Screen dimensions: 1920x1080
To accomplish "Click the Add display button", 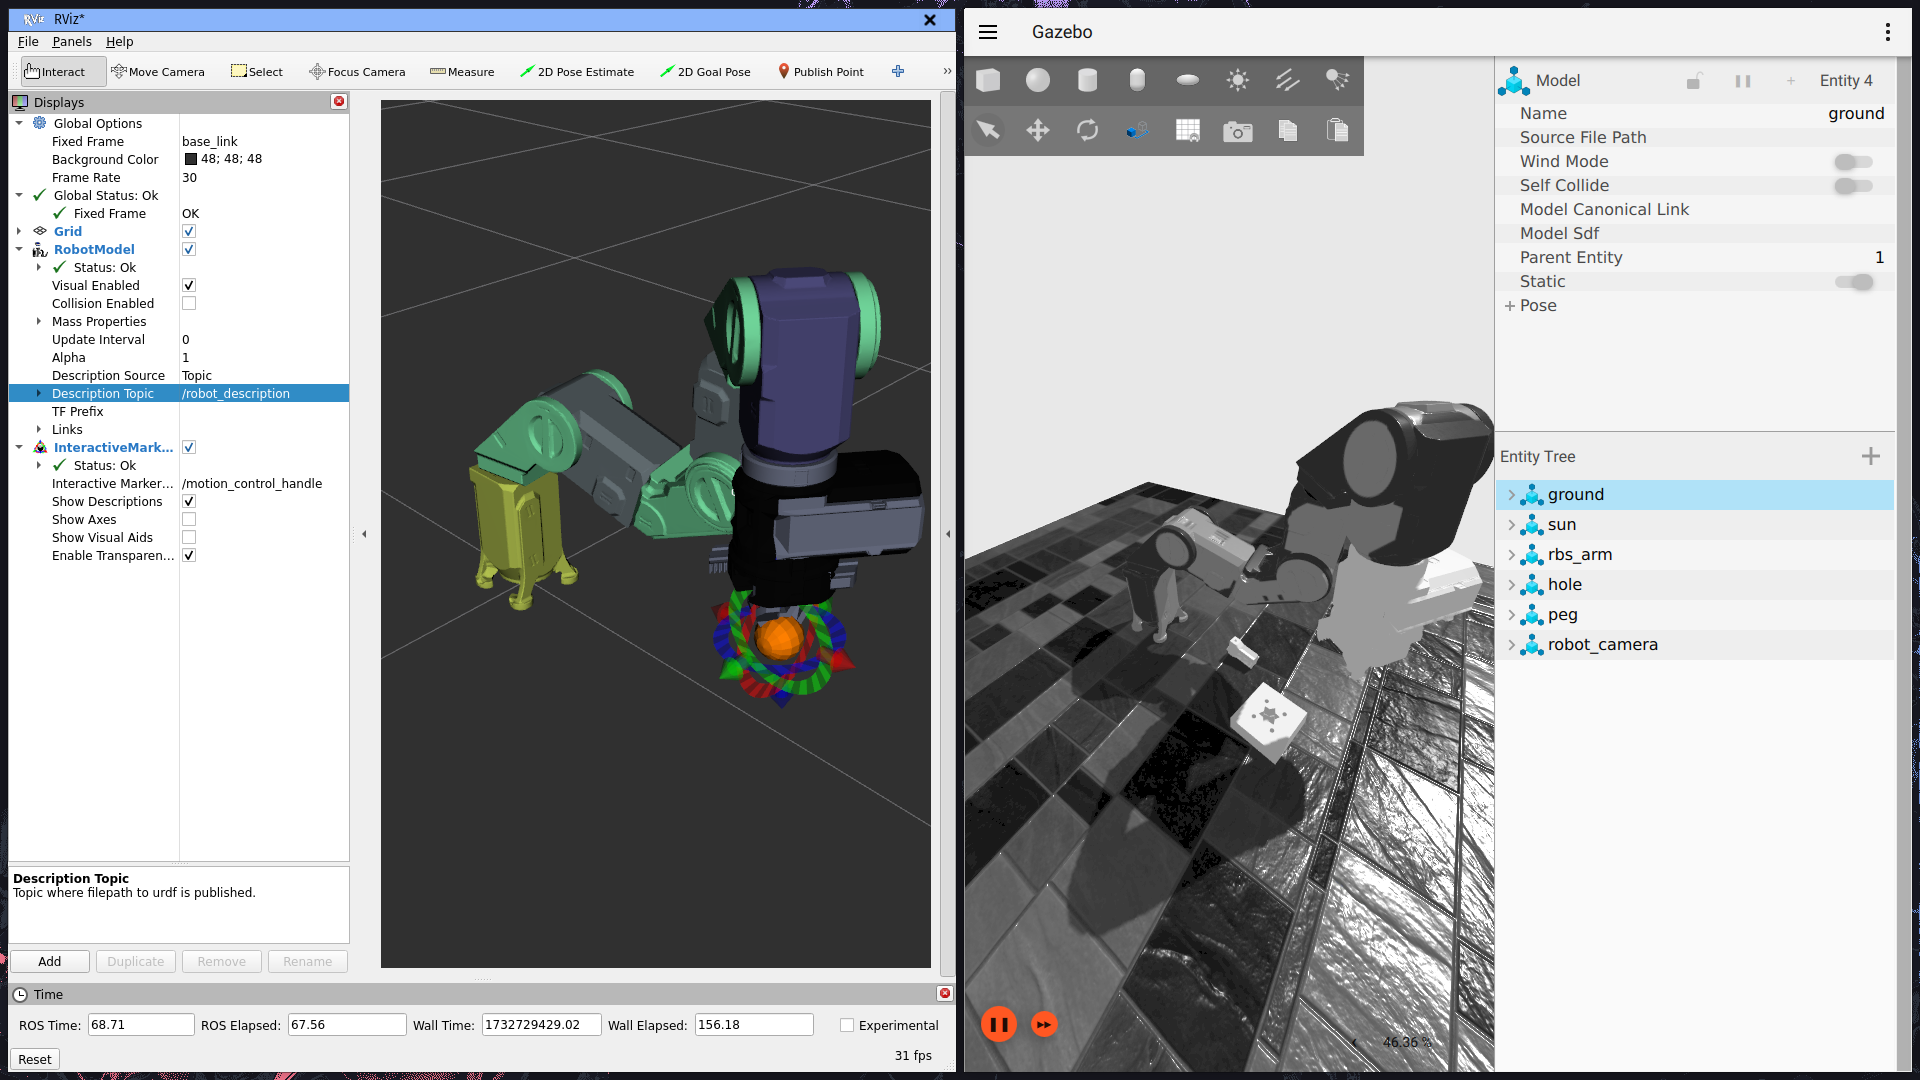I will click(50, 961).
